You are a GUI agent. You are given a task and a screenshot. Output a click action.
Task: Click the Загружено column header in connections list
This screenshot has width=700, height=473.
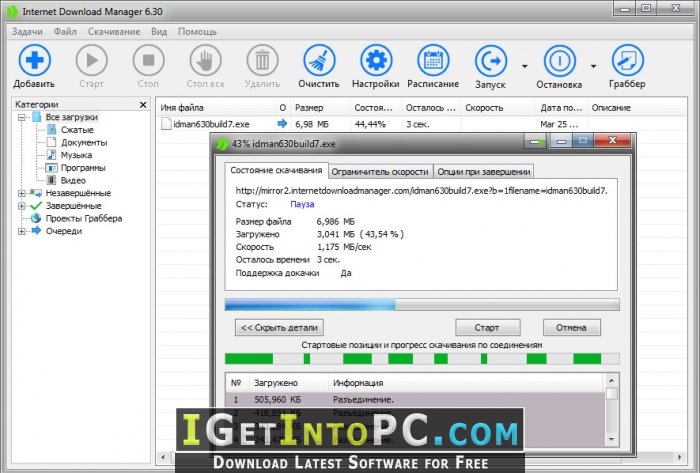(x=289, y=383)
